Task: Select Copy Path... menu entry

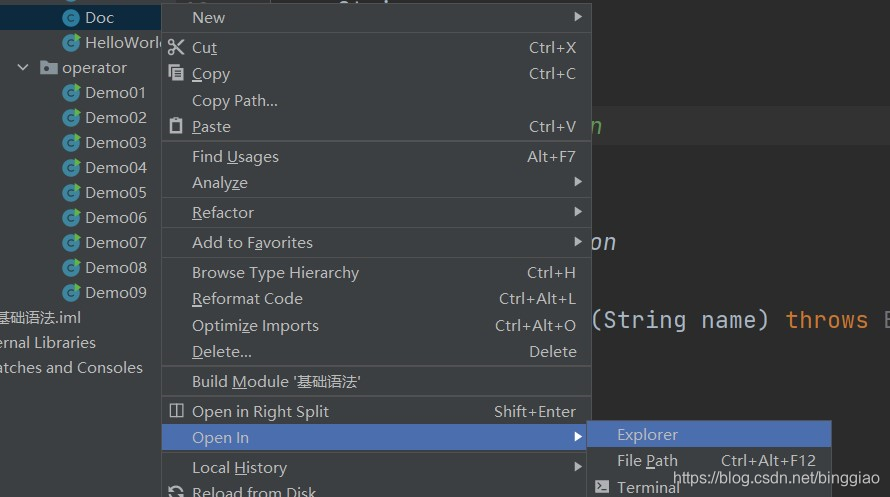Action: pos(376,100)
